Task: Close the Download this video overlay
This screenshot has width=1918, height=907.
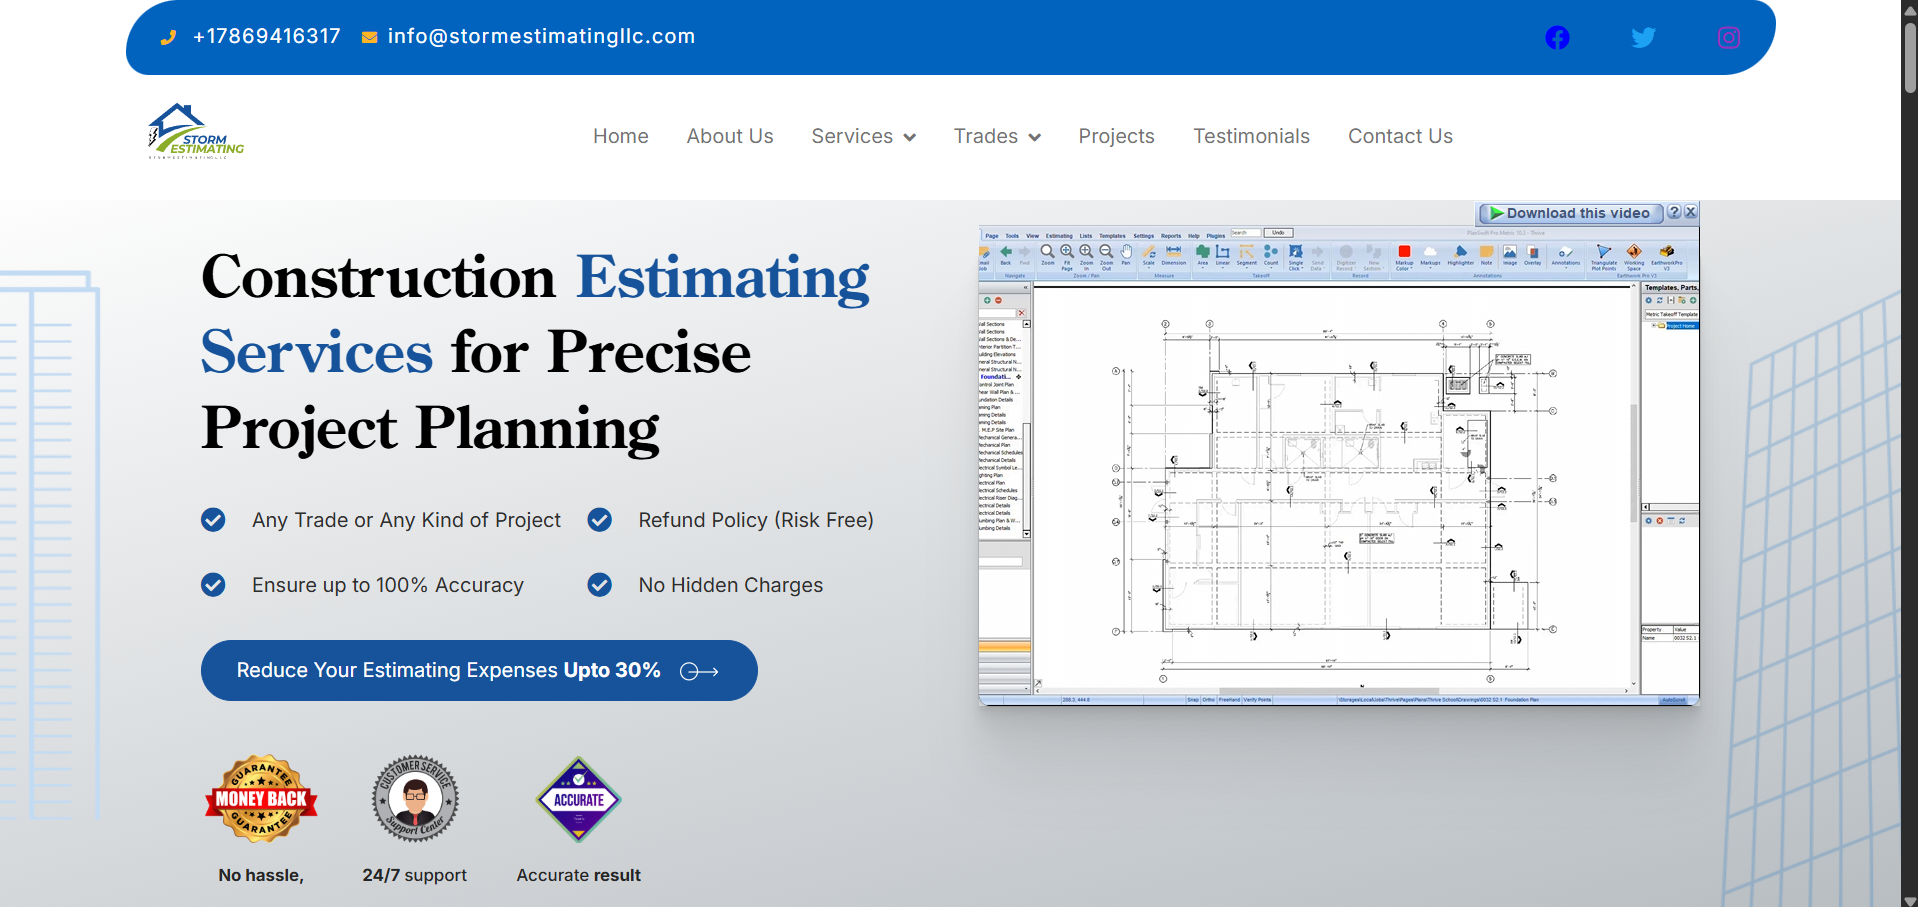Action: [1690, 212]
